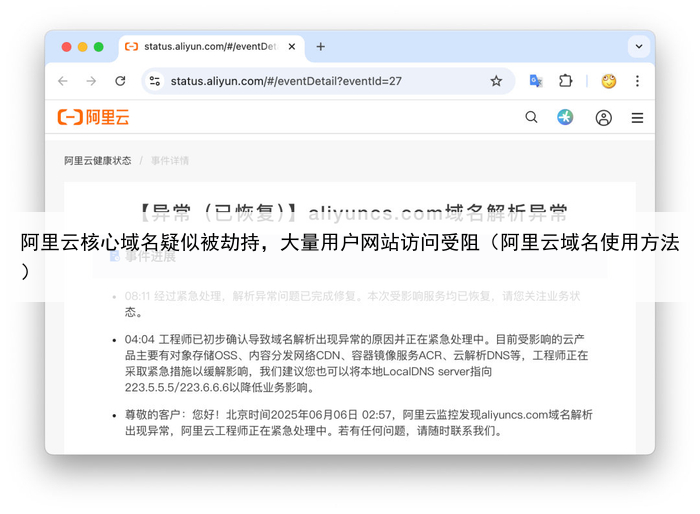
Task: Reload the current page
Action: 120,81
